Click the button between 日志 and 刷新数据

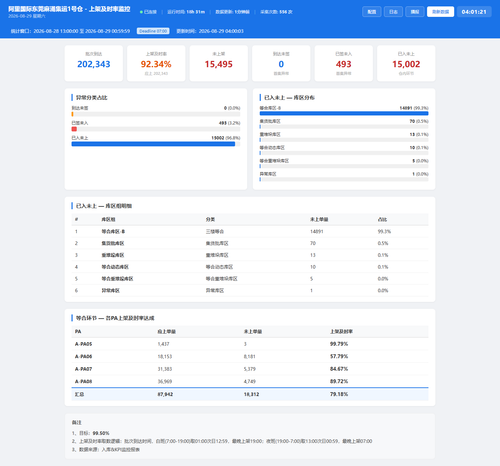(415, 12)
